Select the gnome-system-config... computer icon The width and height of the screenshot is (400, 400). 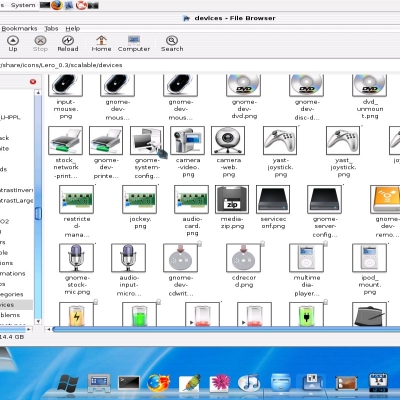[x=147, y=141]
